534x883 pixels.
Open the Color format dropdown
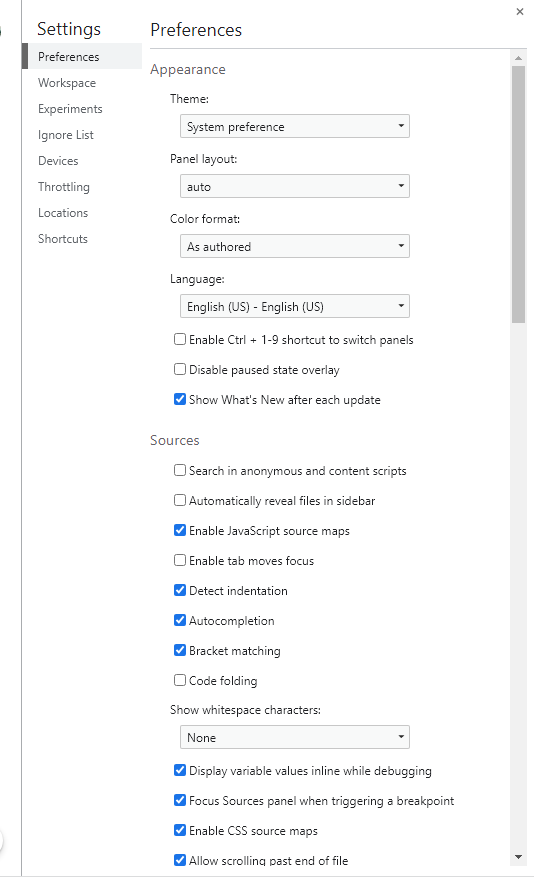pos(295,246)
